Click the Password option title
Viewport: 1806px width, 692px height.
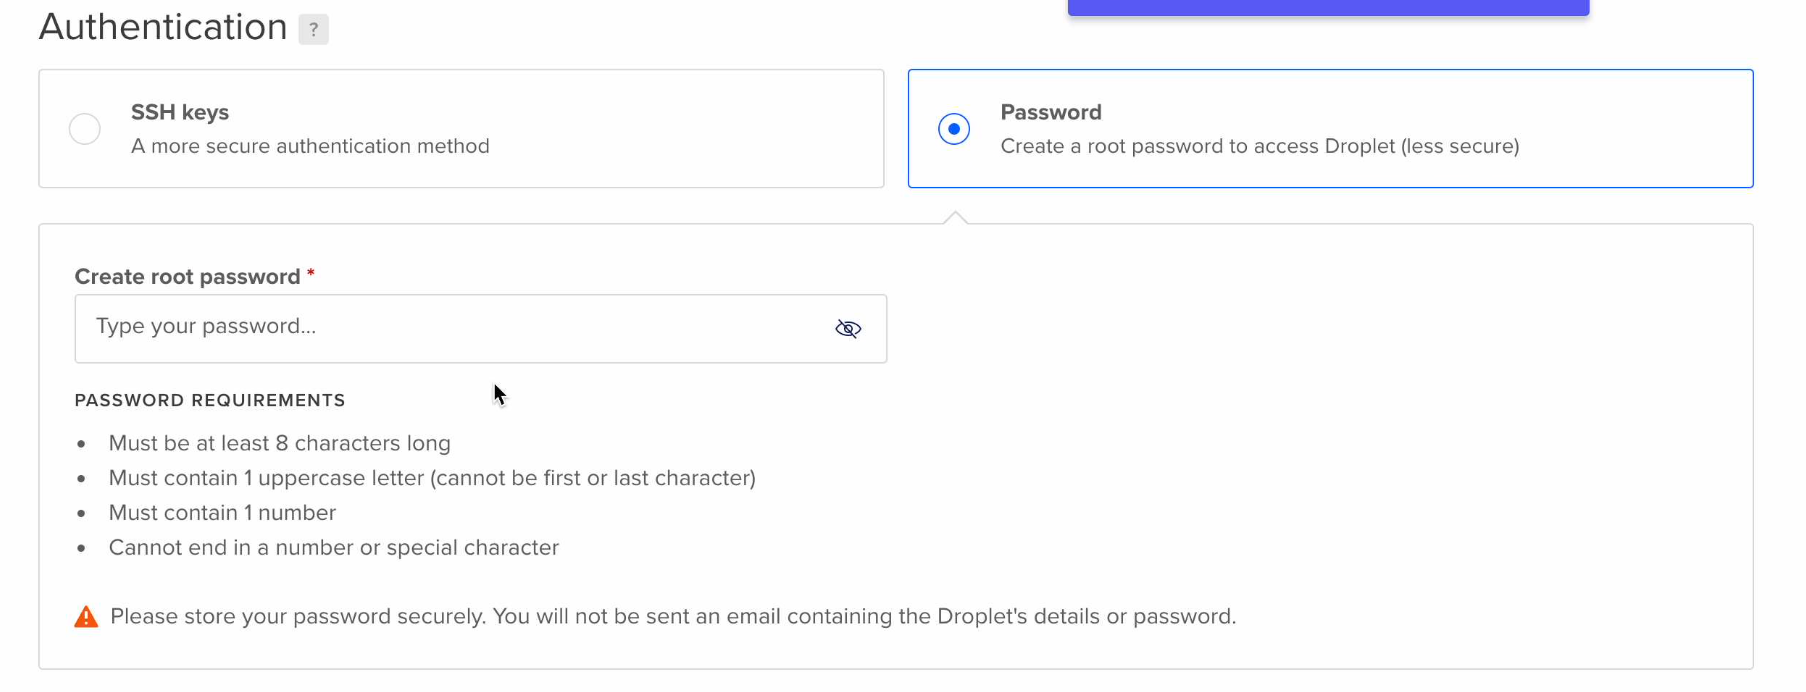coord(1051,112)
